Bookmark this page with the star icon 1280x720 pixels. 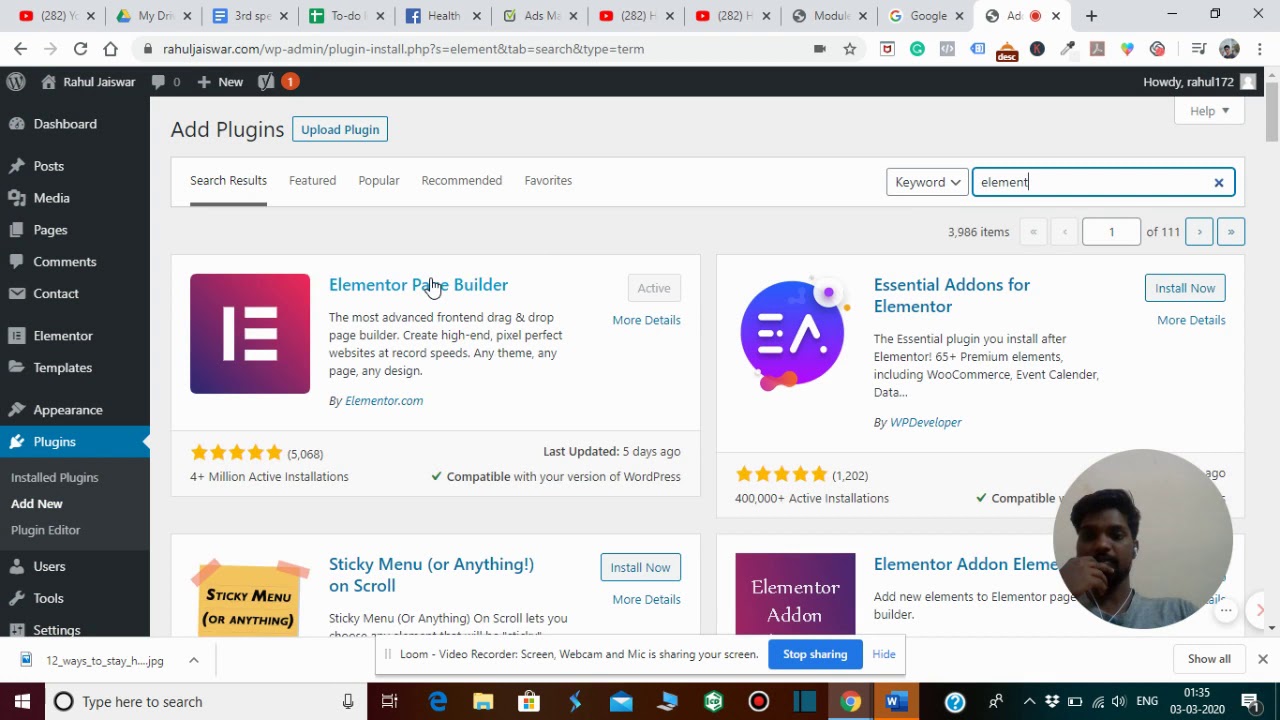point(849,49)
